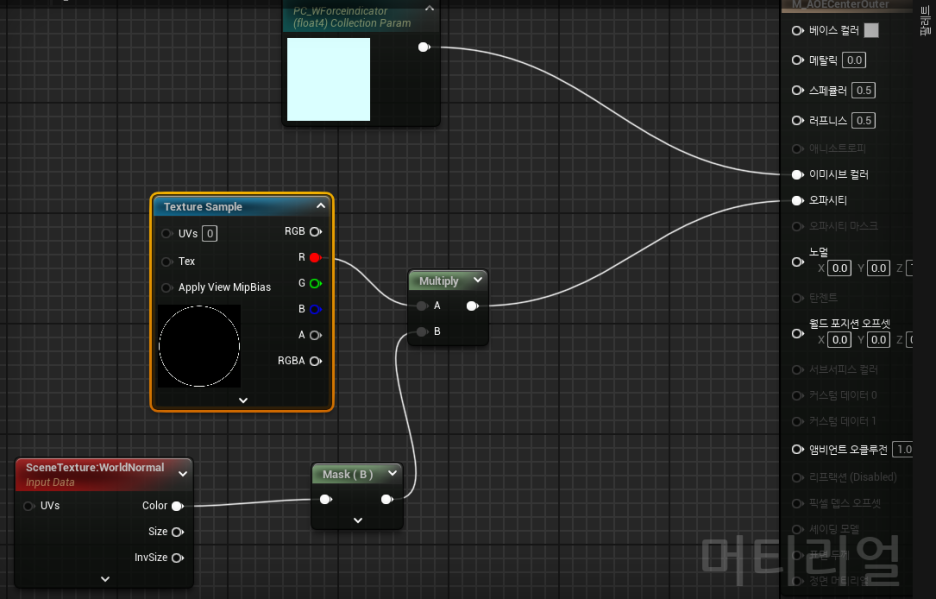Click SceneTexture Color output pin

(x=177, y=506)
